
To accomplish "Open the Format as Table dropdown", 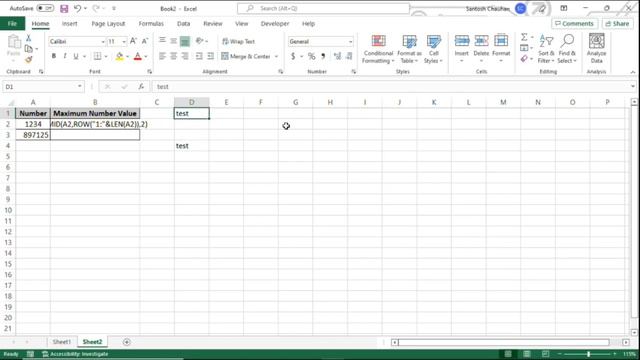I will point(409,49).
